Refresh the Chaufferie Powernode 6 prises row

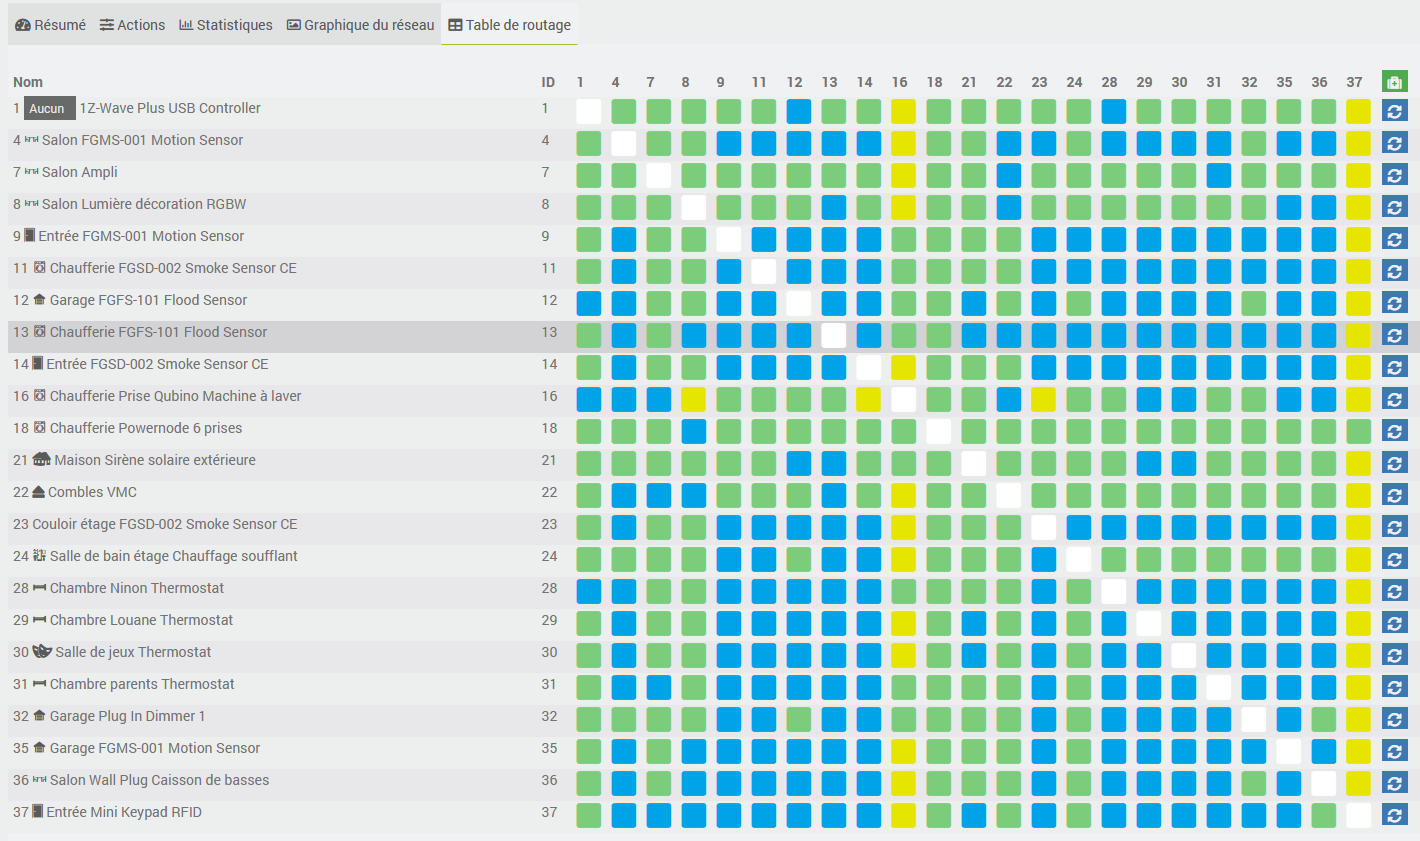[1395, 431]
